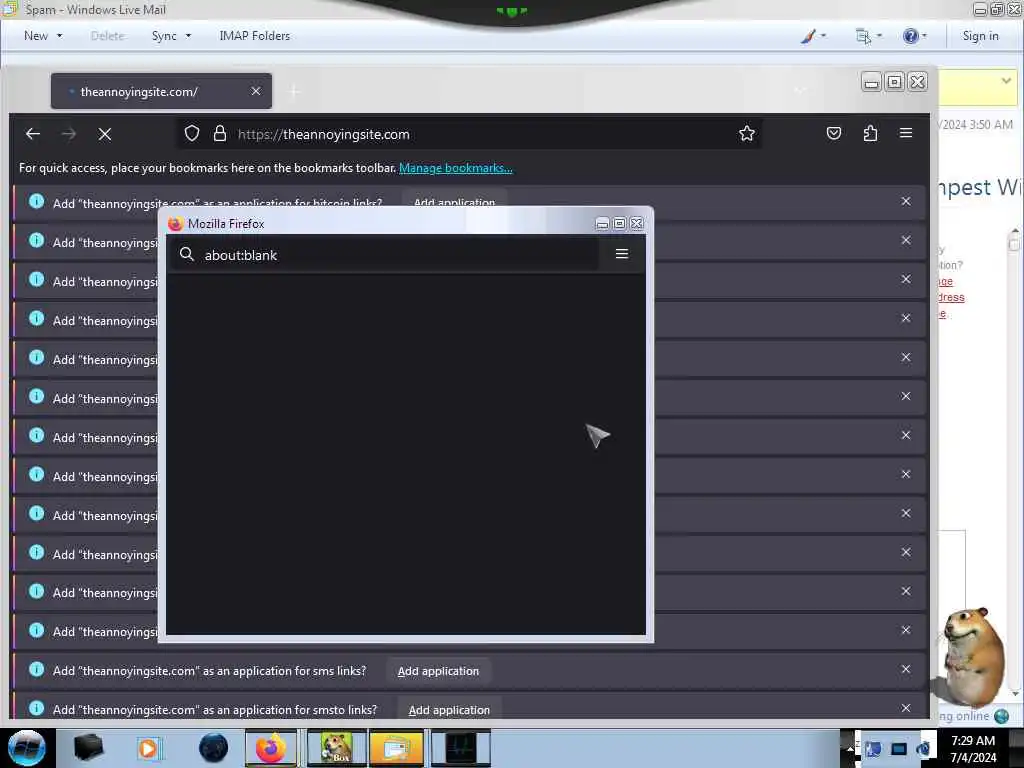Click the hamster desktop assistant character
1024x768 pixels.
click(x=974, y=658)
